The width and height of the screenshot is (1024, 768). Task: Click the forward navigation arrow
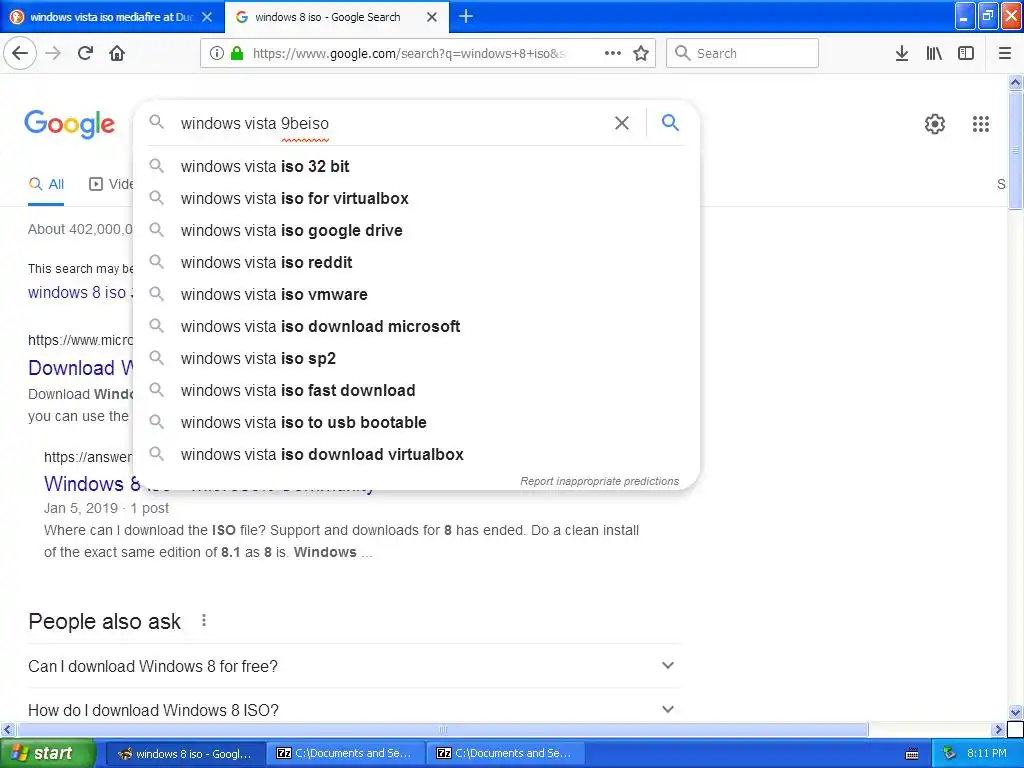click(54, 53)
